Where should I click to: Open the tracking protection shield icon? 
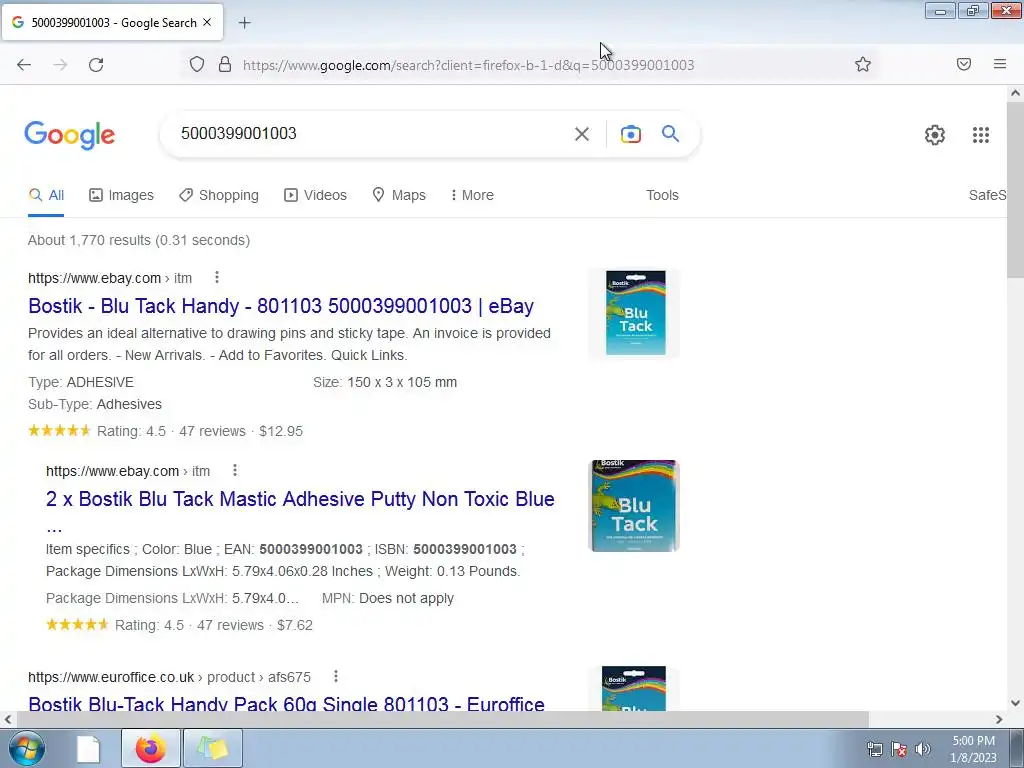click(197, 64)
